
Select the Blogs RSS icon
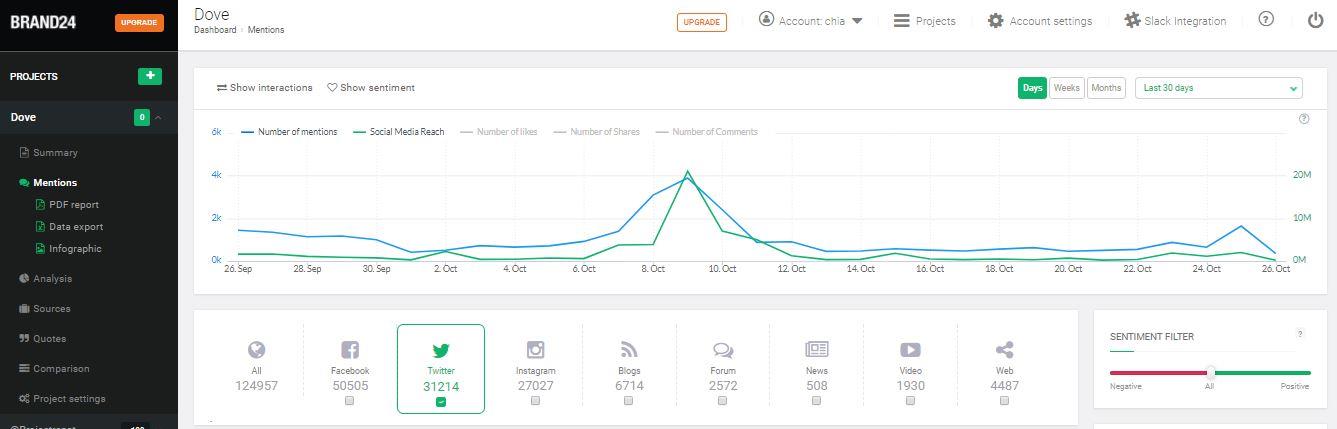tap(629, 349)
